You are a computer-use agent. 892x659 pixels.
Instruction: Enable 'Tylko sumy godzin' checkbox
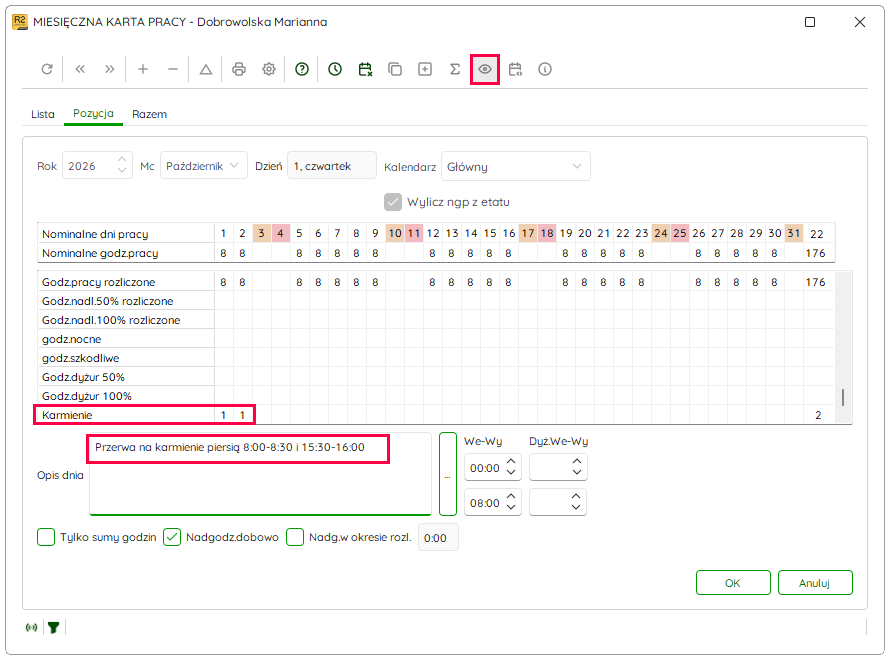click(x=46, y=537)
